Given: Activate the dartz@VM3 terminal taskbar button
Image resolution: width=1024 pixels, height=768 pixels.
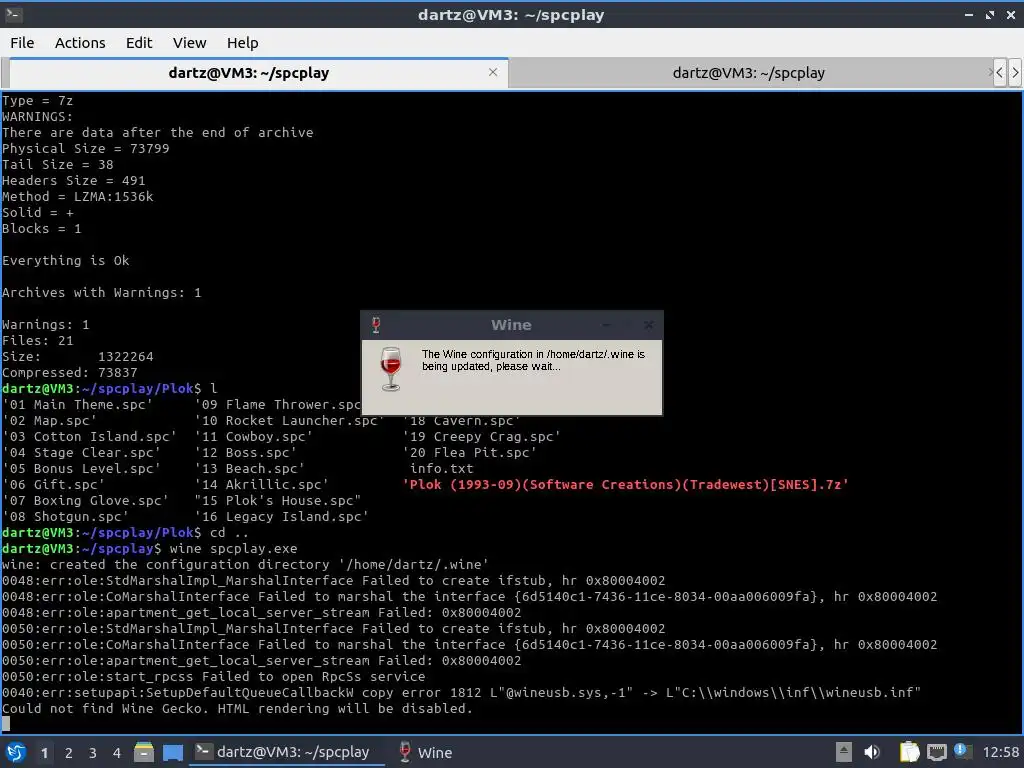Looking at the screenshot, I should click(286, 752).
